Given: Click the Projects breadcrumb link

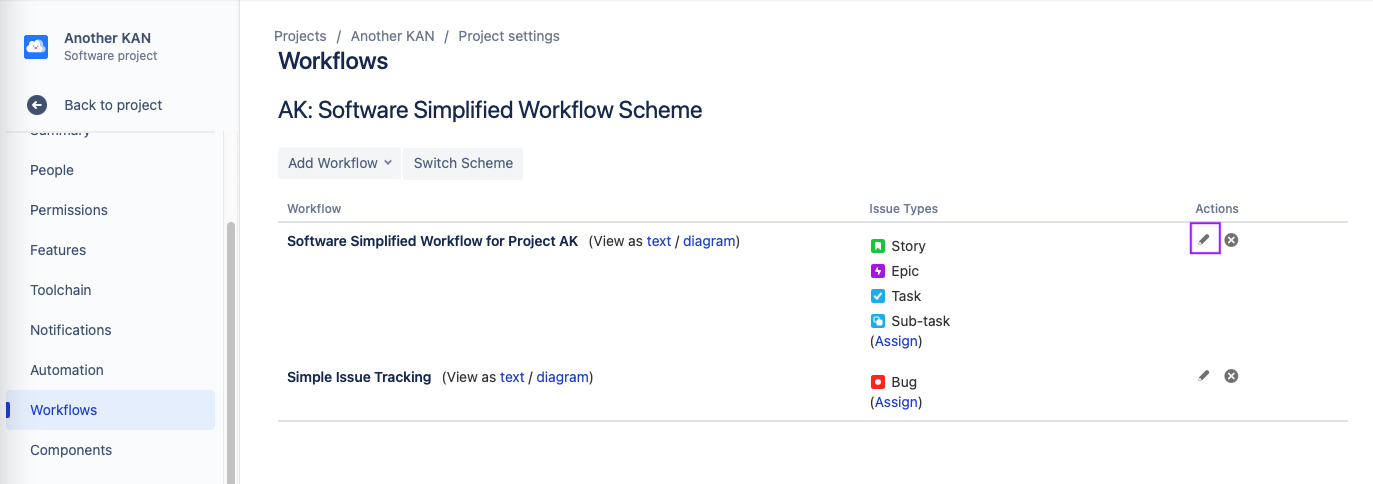Looking at the screenshot, I should [x=300, y=36].
